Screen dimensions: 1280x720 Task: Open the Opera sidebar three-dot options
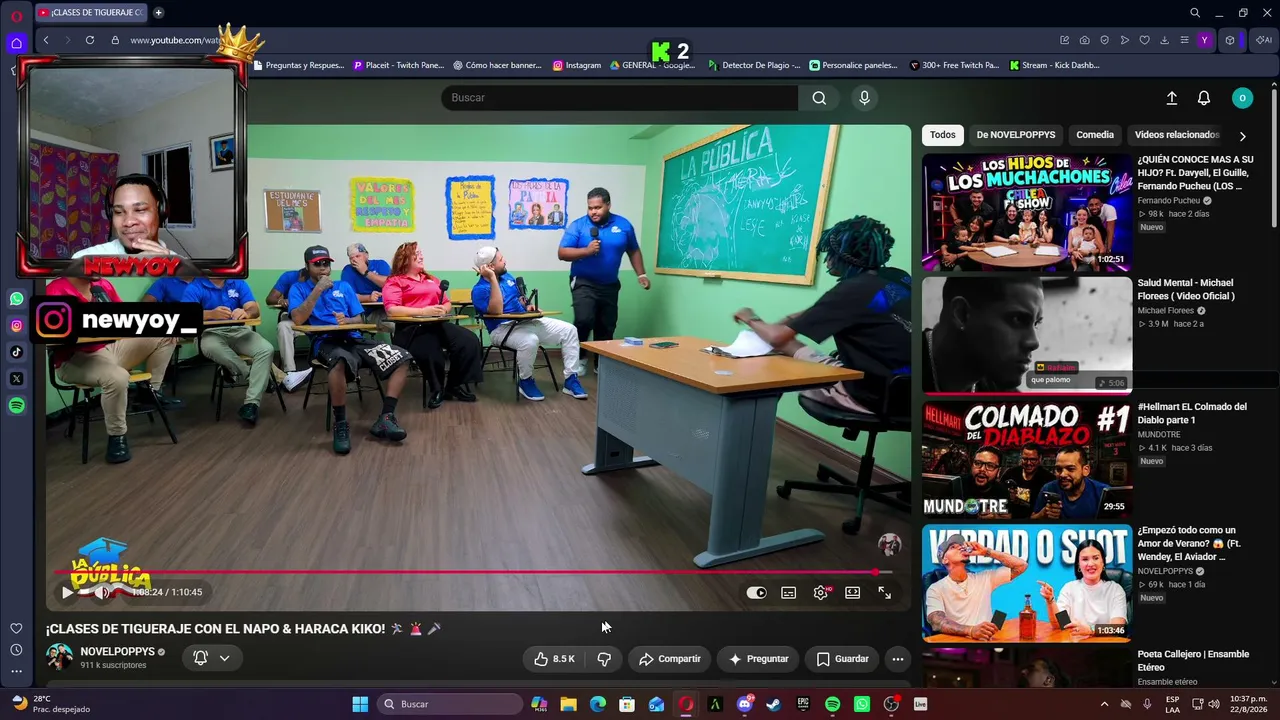(16, 672)
